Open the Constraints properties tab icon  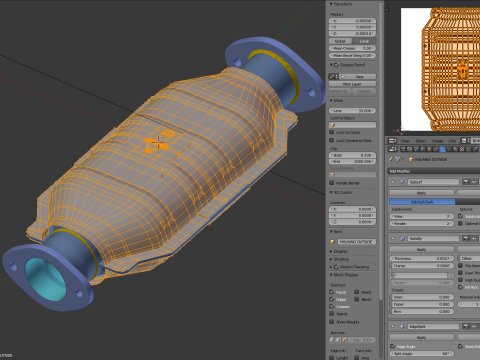point(436,149)
